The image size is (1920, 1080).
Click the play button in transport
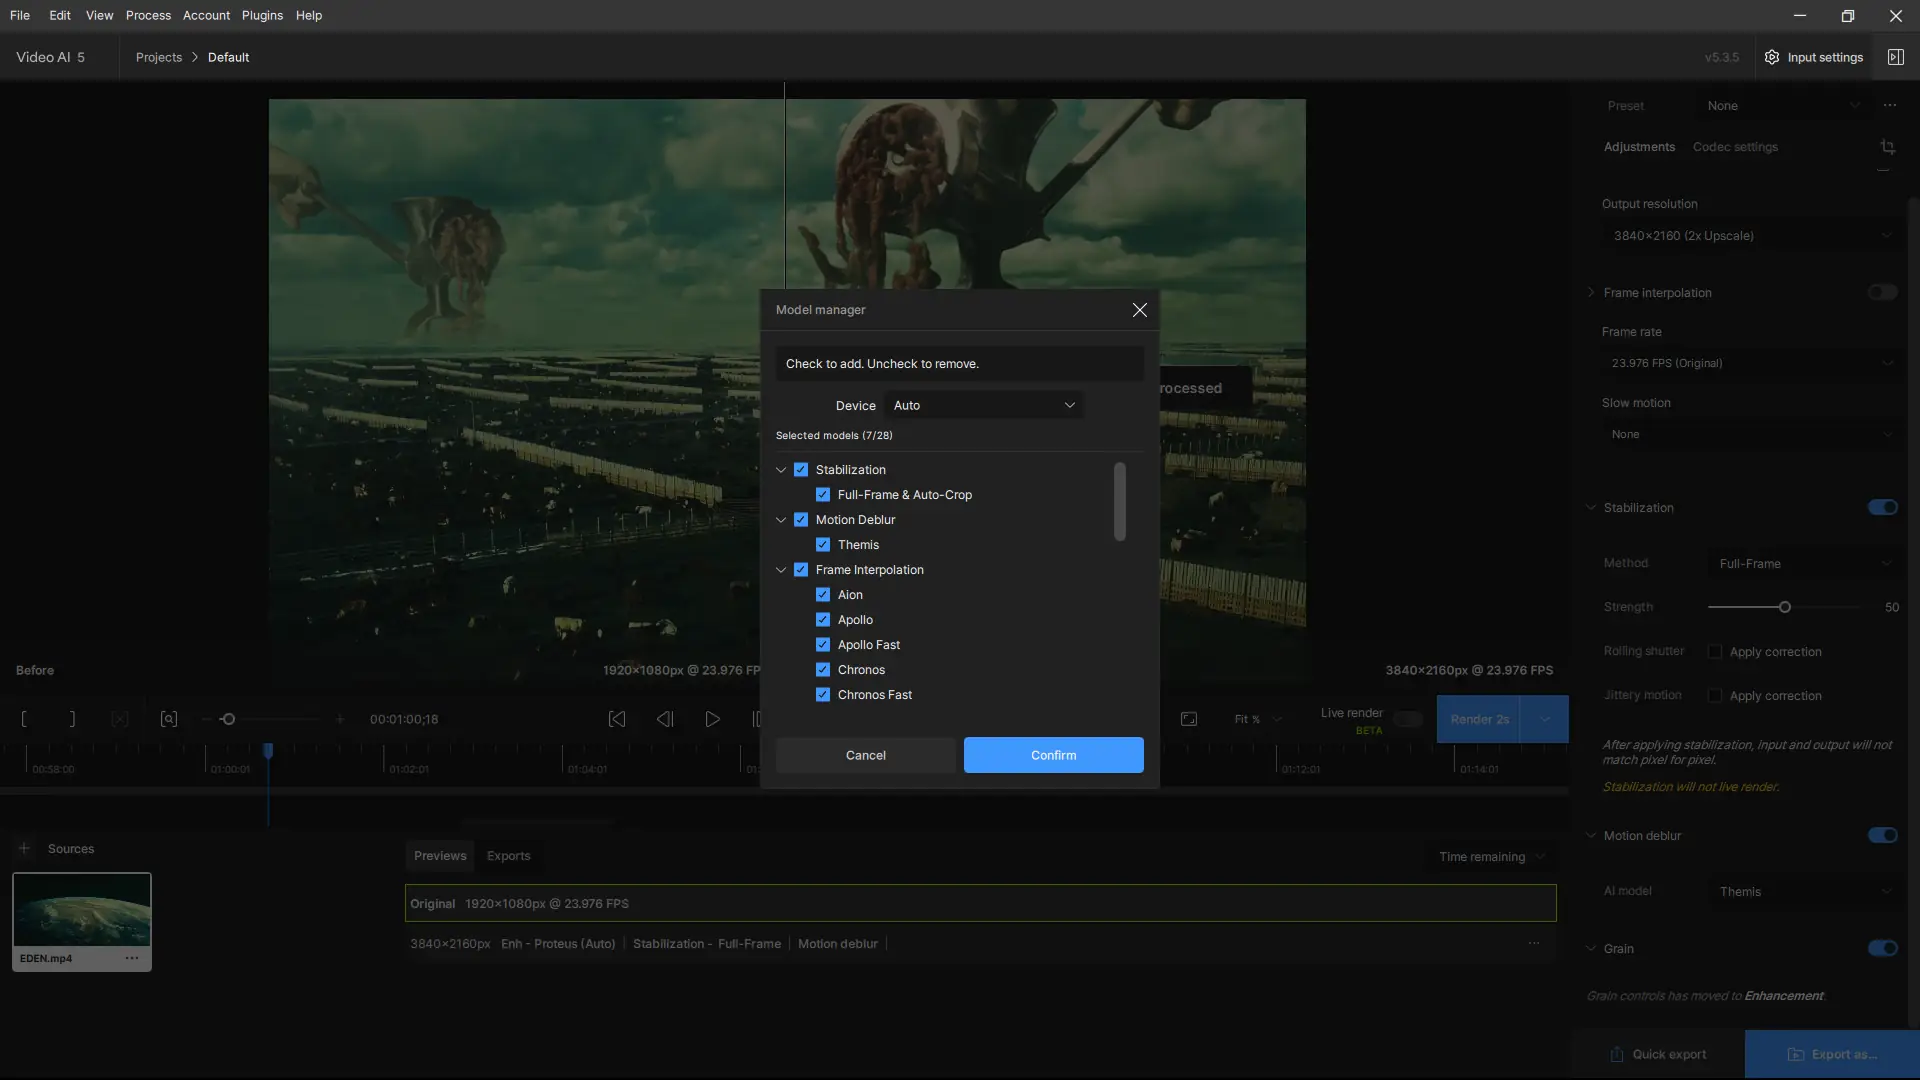pyautogui.click(x=712, y=719)
